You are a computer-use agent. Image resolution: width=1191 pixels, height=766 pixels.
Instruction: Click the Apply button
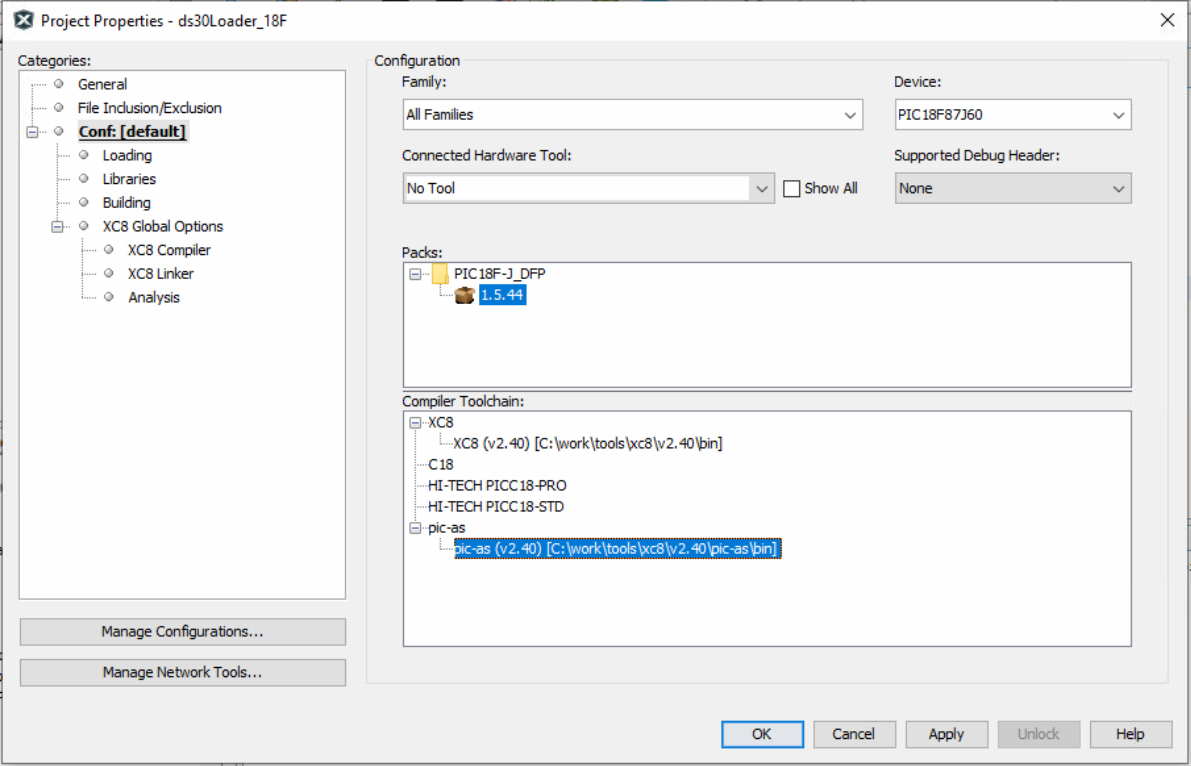[x=946, y=734]
